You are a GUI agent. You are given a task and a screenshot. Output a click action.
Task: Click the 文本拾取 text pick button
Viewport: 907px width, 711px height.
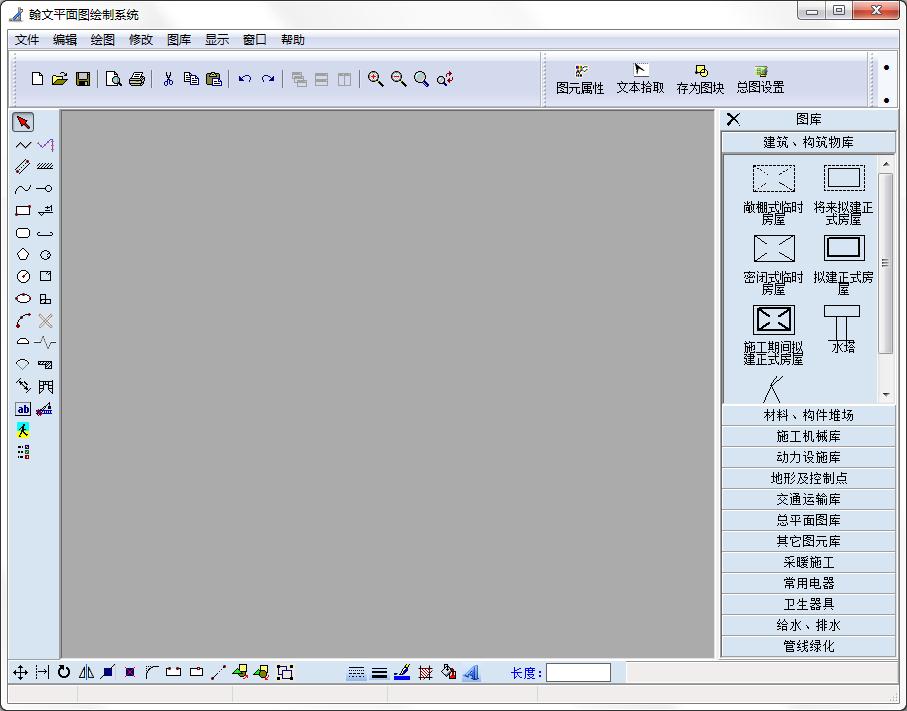pyautogui.click(x=640, y=80)
